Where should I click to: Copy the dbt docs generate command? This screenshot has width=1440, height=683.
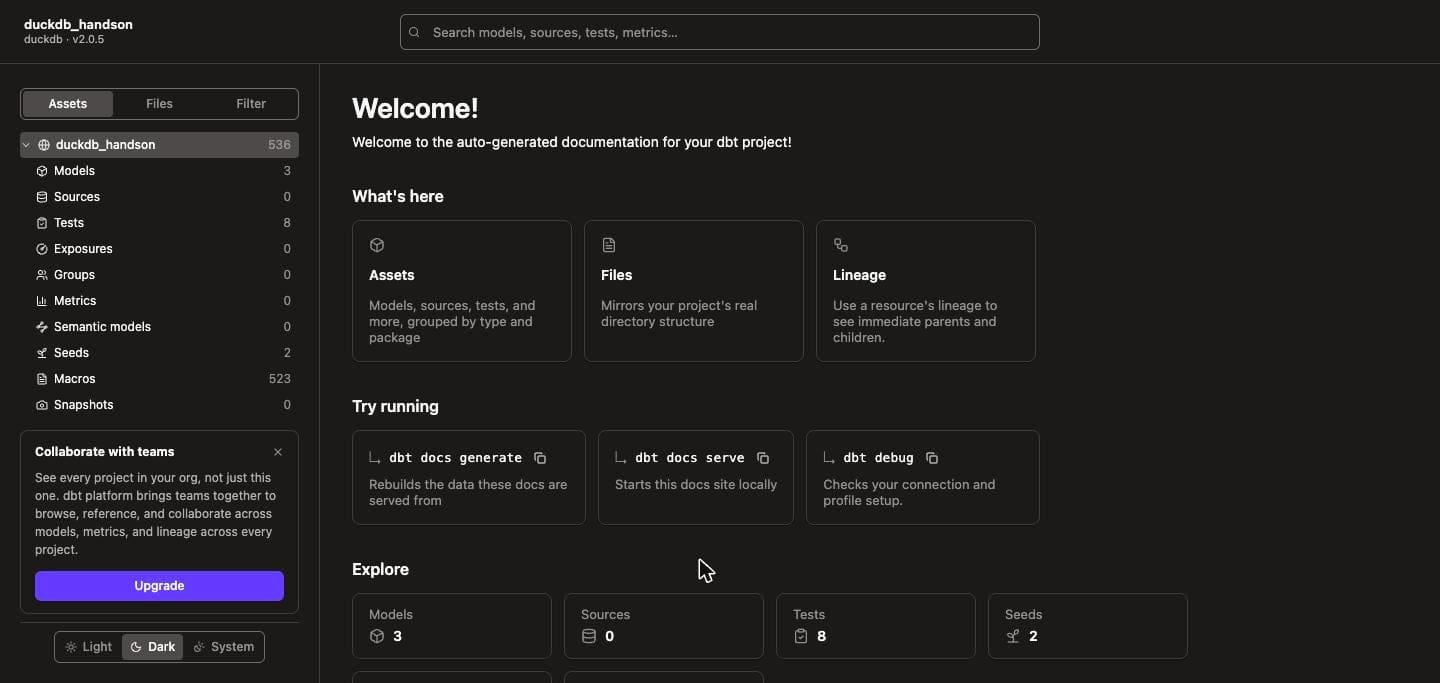tap(540, 458)
